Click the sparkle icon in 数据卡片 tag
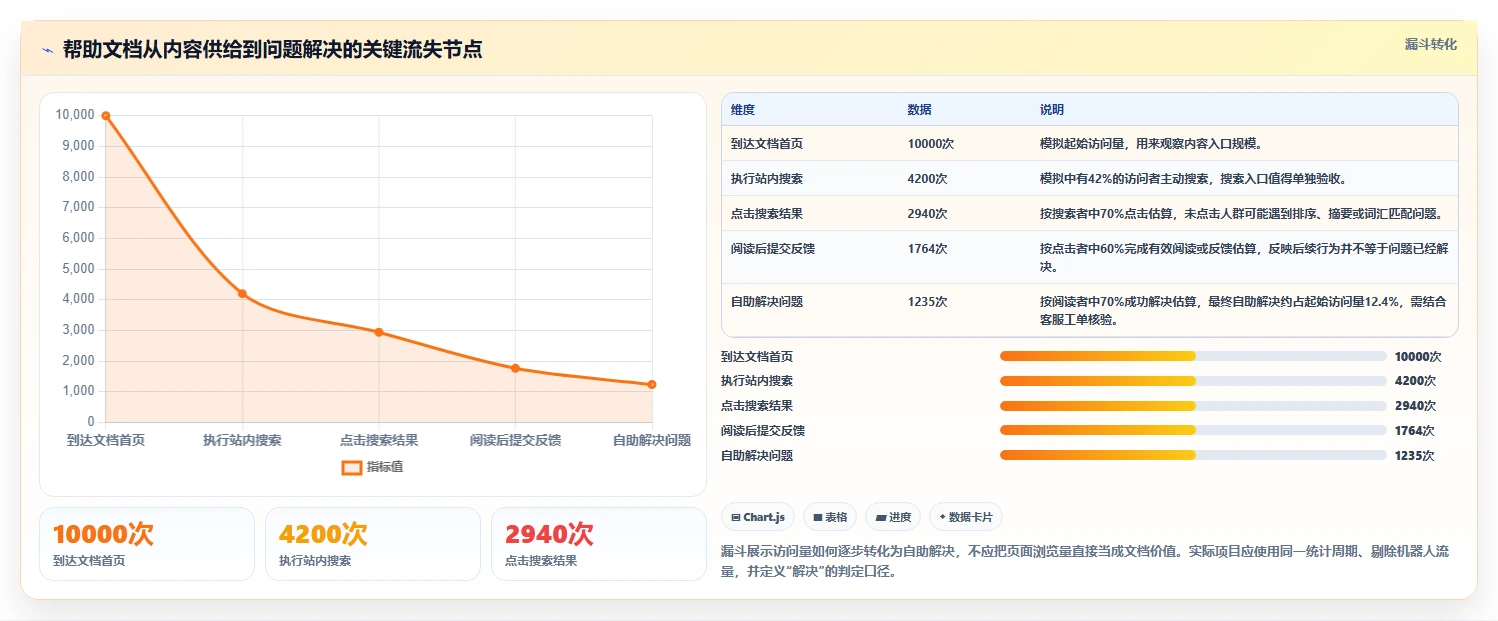Screen dimensions: 1498x621 942,518
